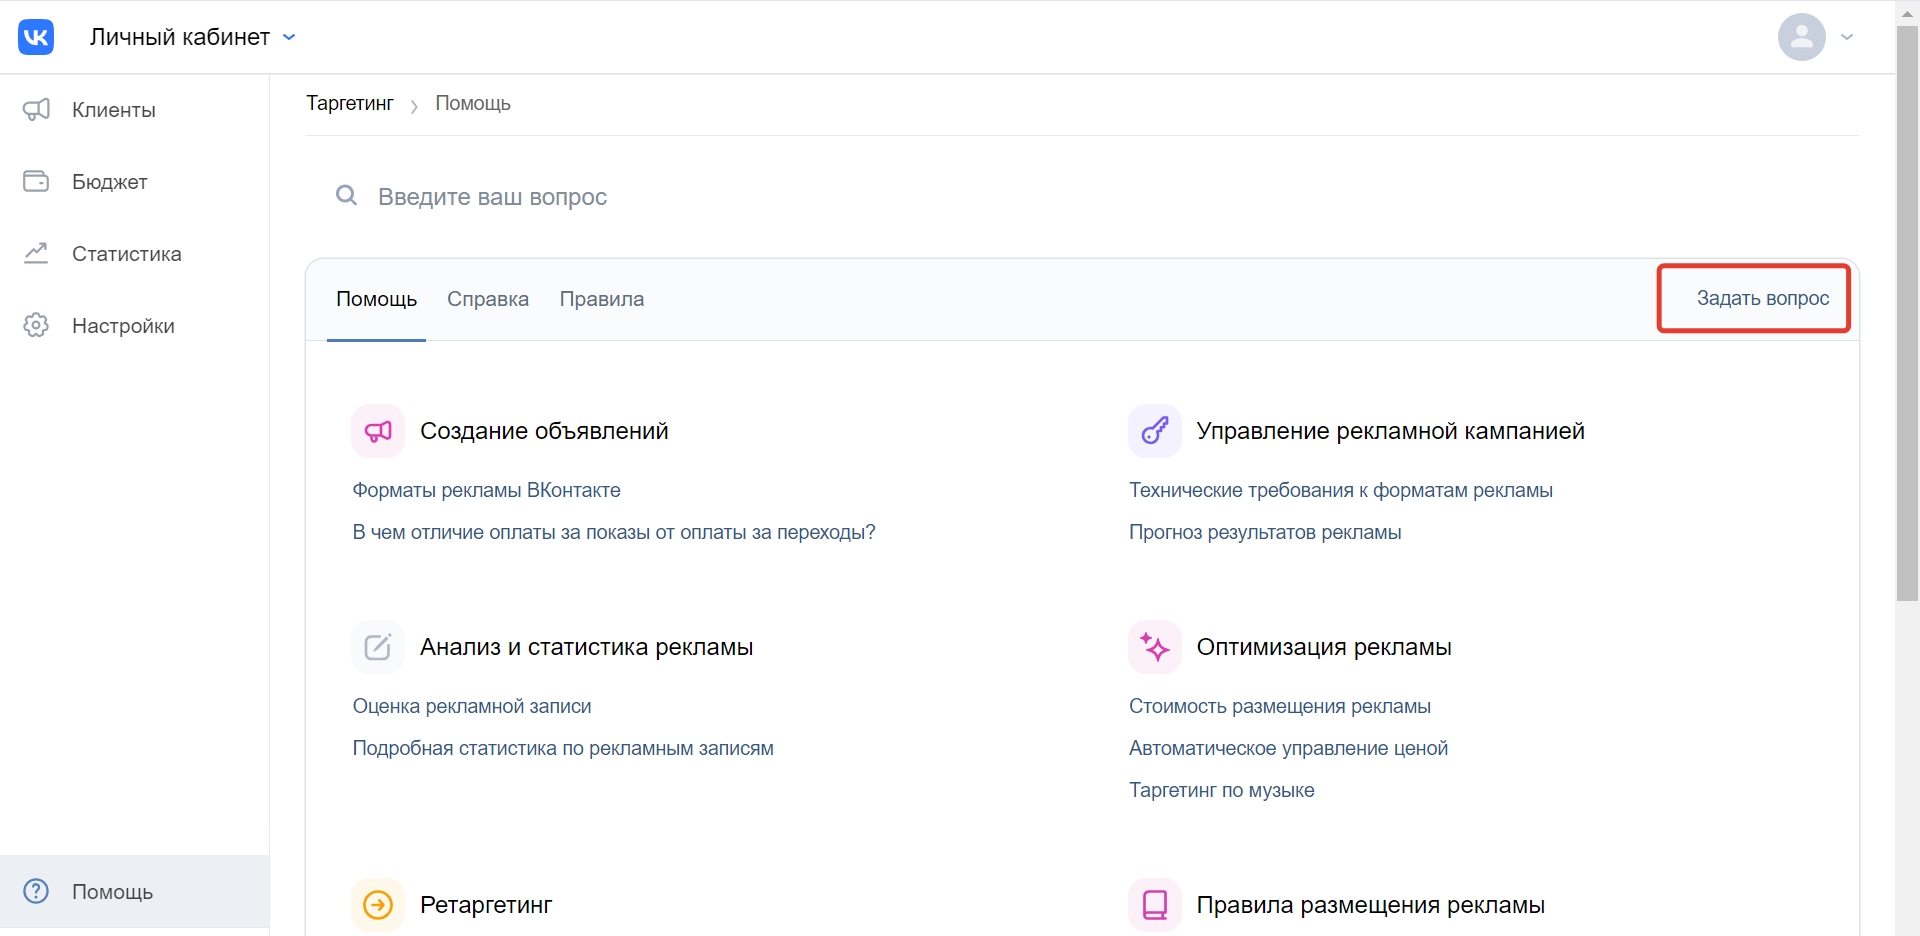Click the Бюджет wallet icon
This screenshot has height=936, width=1920.
tap(36, 181)
